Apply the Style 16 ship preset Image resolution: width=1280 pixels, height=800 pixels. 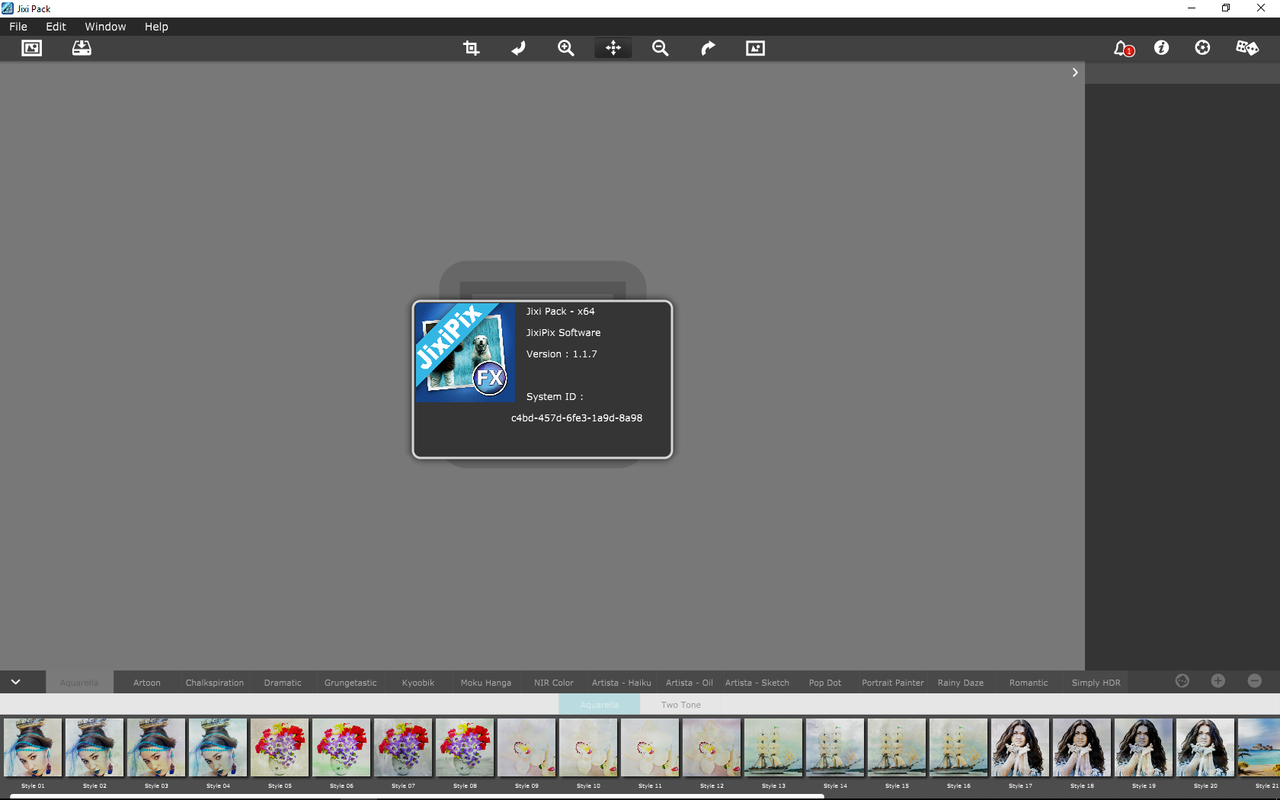pos(959,747)
